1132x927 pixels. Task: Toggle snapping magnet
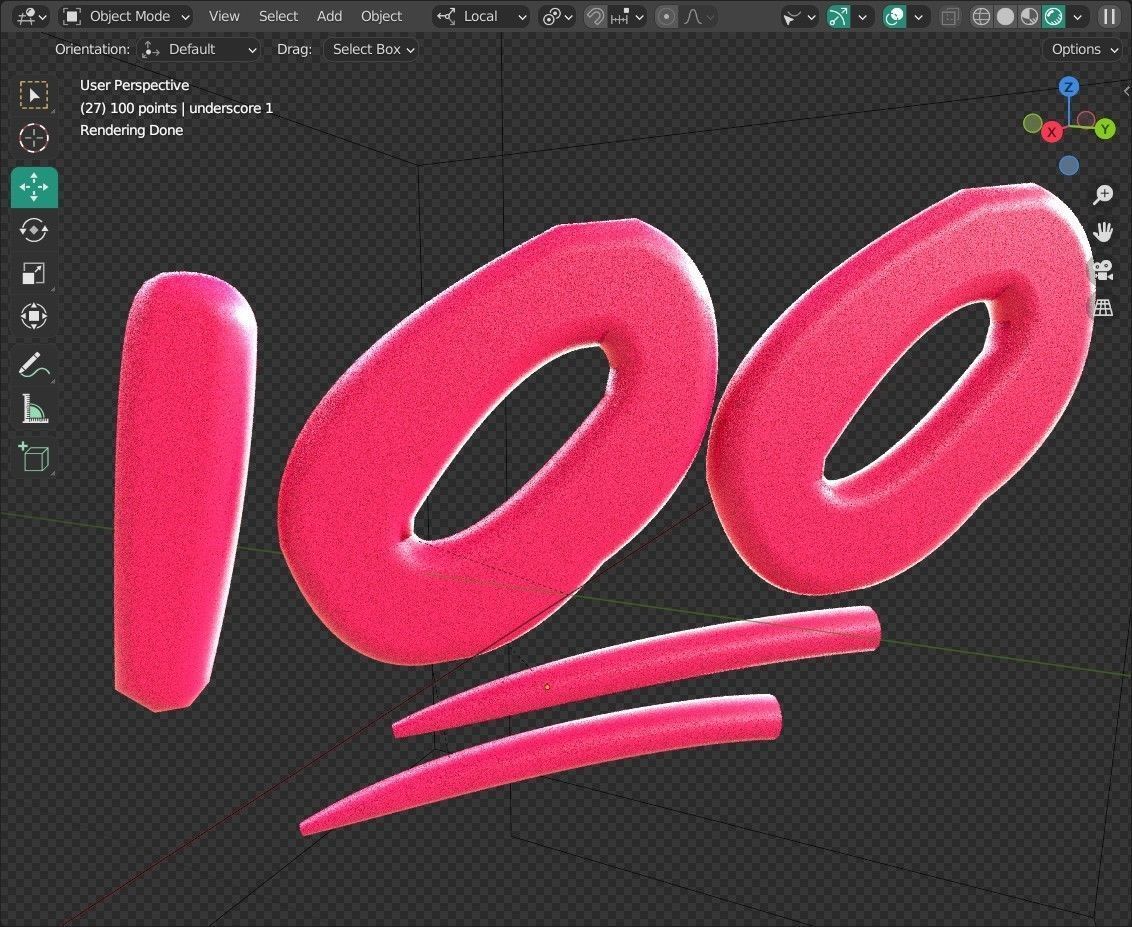[x=595, y=16]
